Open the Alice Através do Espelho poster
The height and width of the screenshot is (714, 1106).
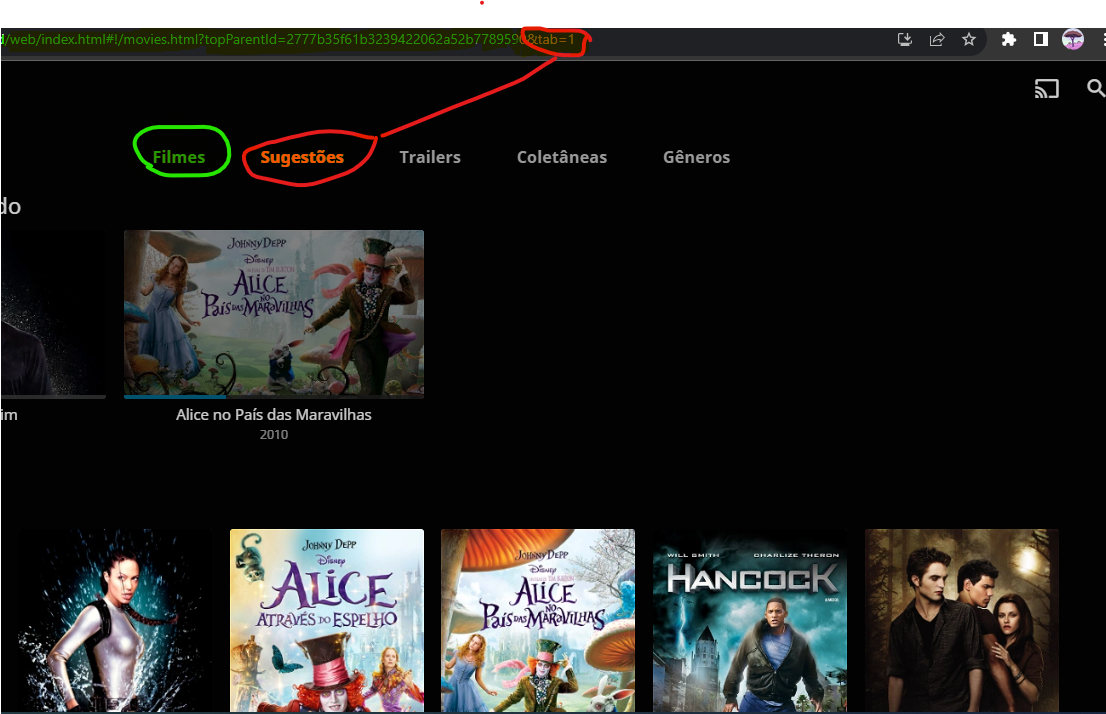click(x=327, y=620)
